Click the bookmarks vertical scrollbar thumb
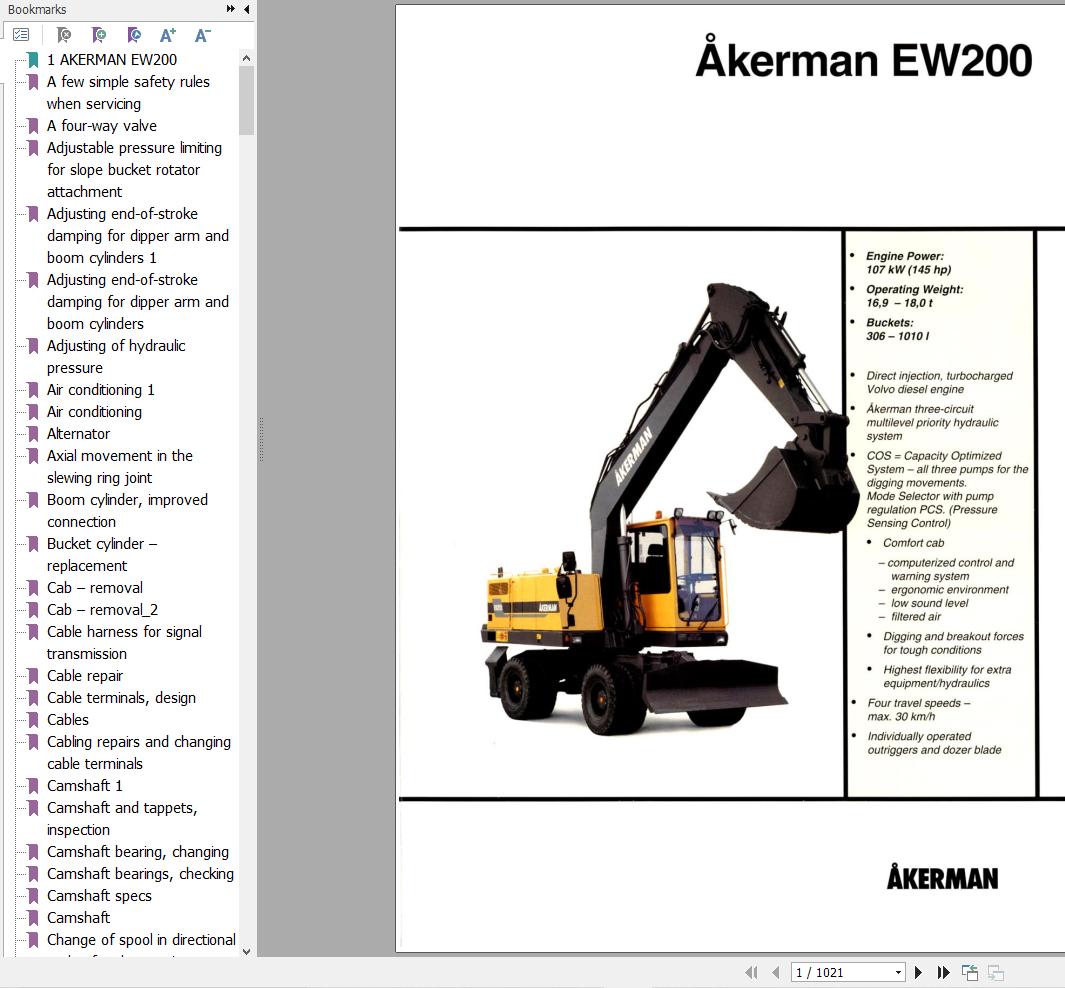Image resolution: width=1065 pixels, height=988 pixels. pos(247,100)
